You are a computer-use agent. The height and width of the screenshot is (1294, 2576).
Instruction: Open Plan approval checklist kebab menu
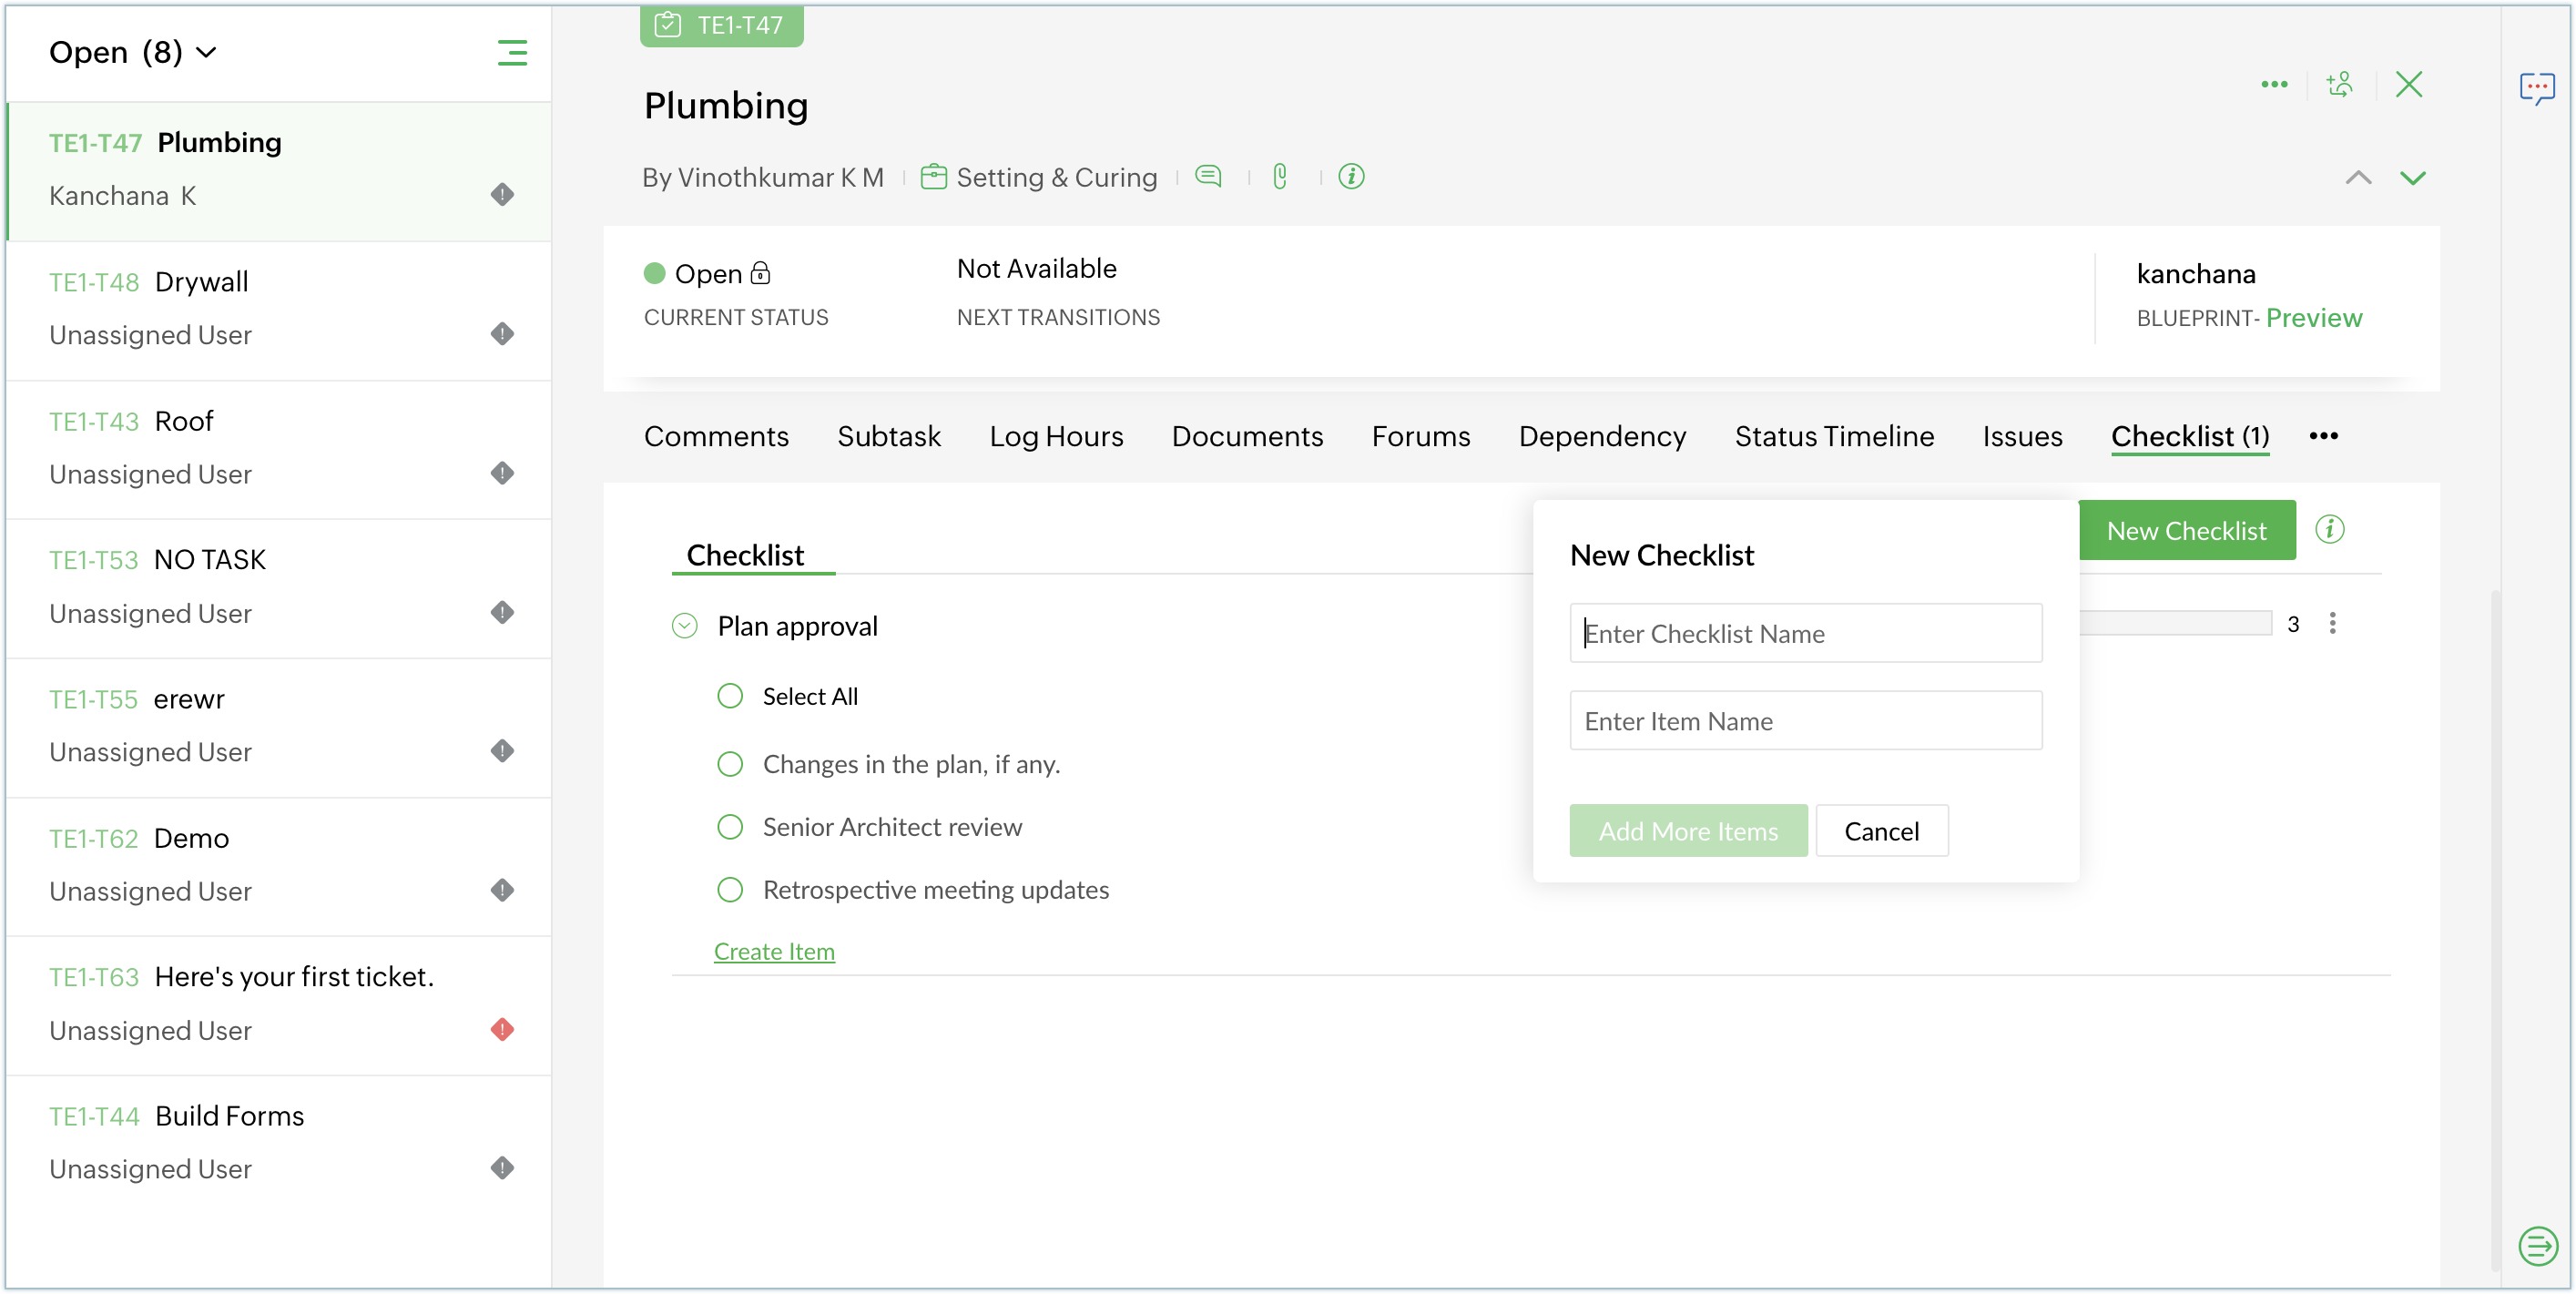2332,623
